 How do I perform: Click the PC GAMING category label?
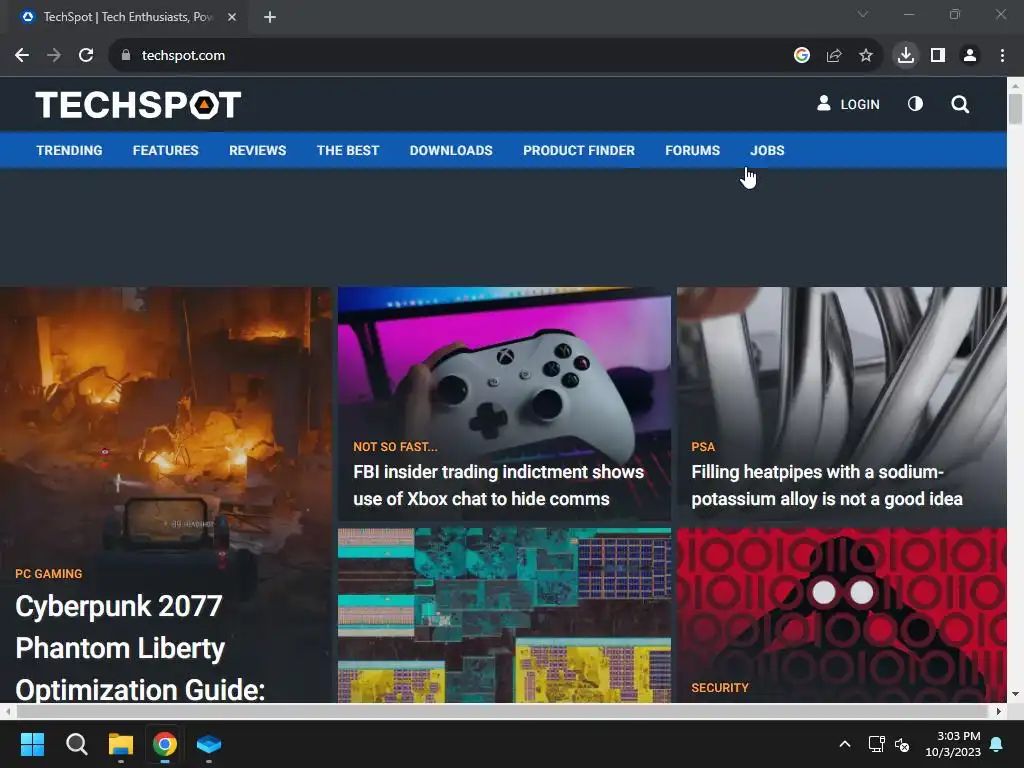point(48,573)
